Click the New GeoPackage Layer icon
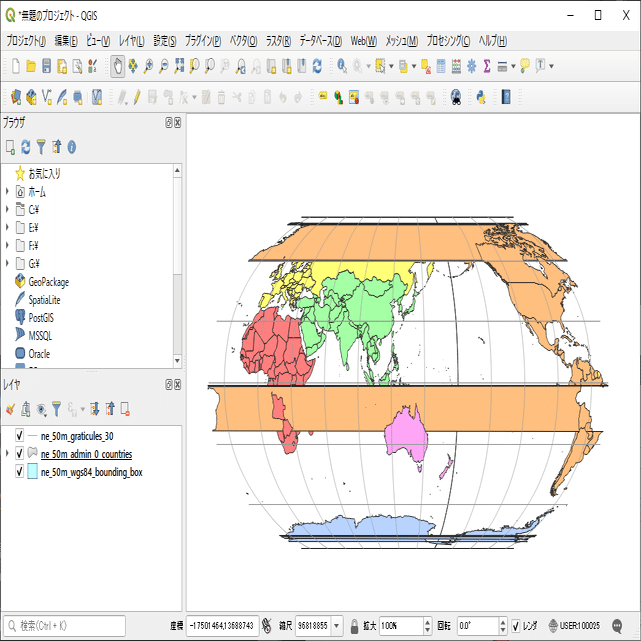 pyautogui.click(x=31, y=97)
